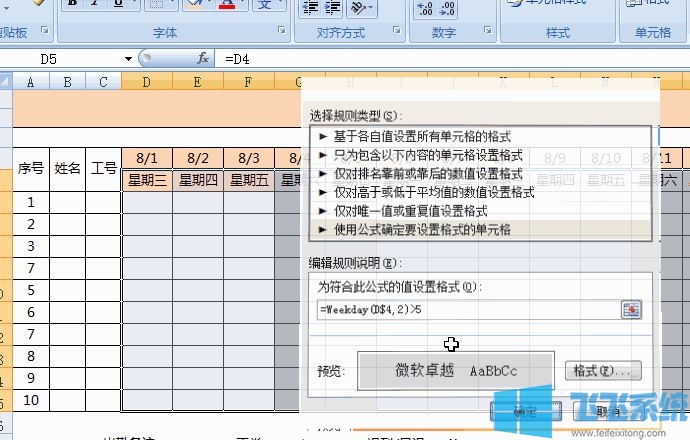The width and height of the screenshot is (690, 440).
Task: Click the 单元格 ribbon group label
Action: click(653, 33)
